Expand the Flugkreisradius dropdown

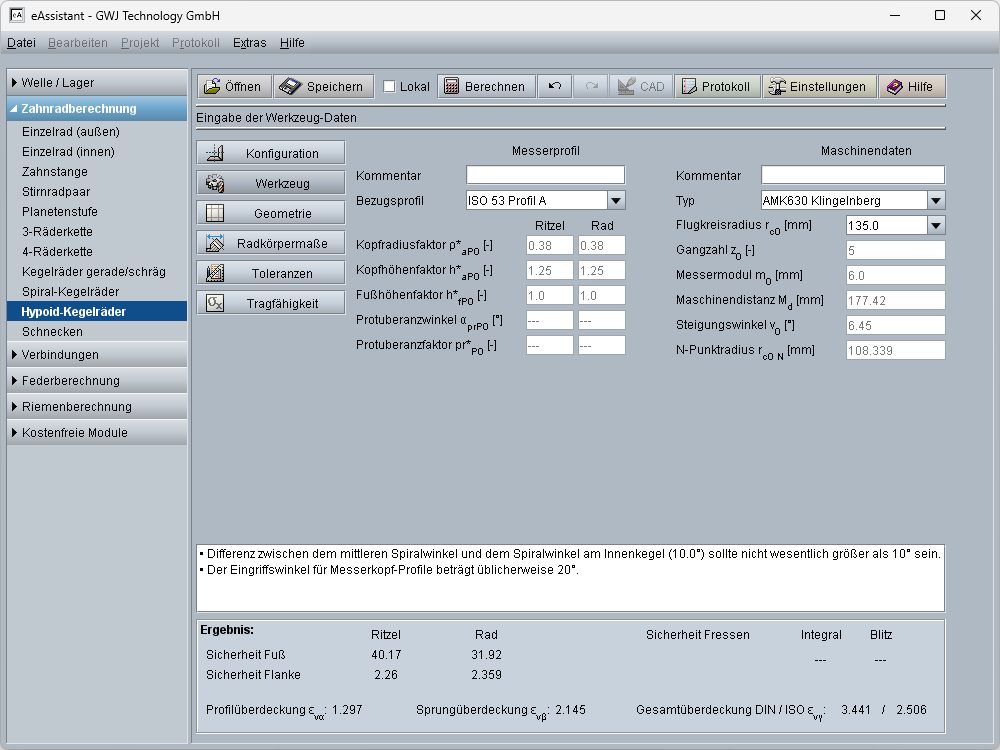tap(935, 225)
